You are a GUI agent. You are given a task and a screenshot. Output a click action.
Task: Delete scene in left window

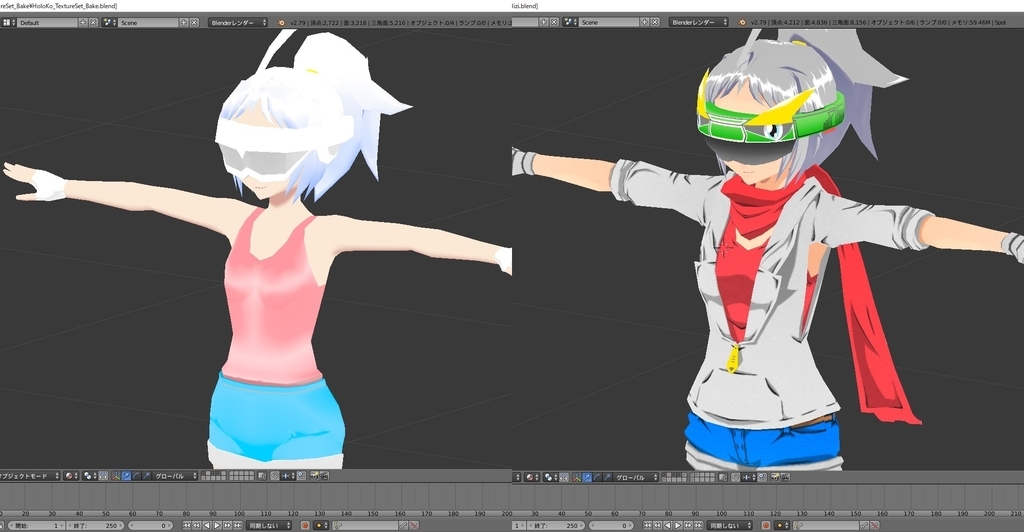(x=194, y=22)
